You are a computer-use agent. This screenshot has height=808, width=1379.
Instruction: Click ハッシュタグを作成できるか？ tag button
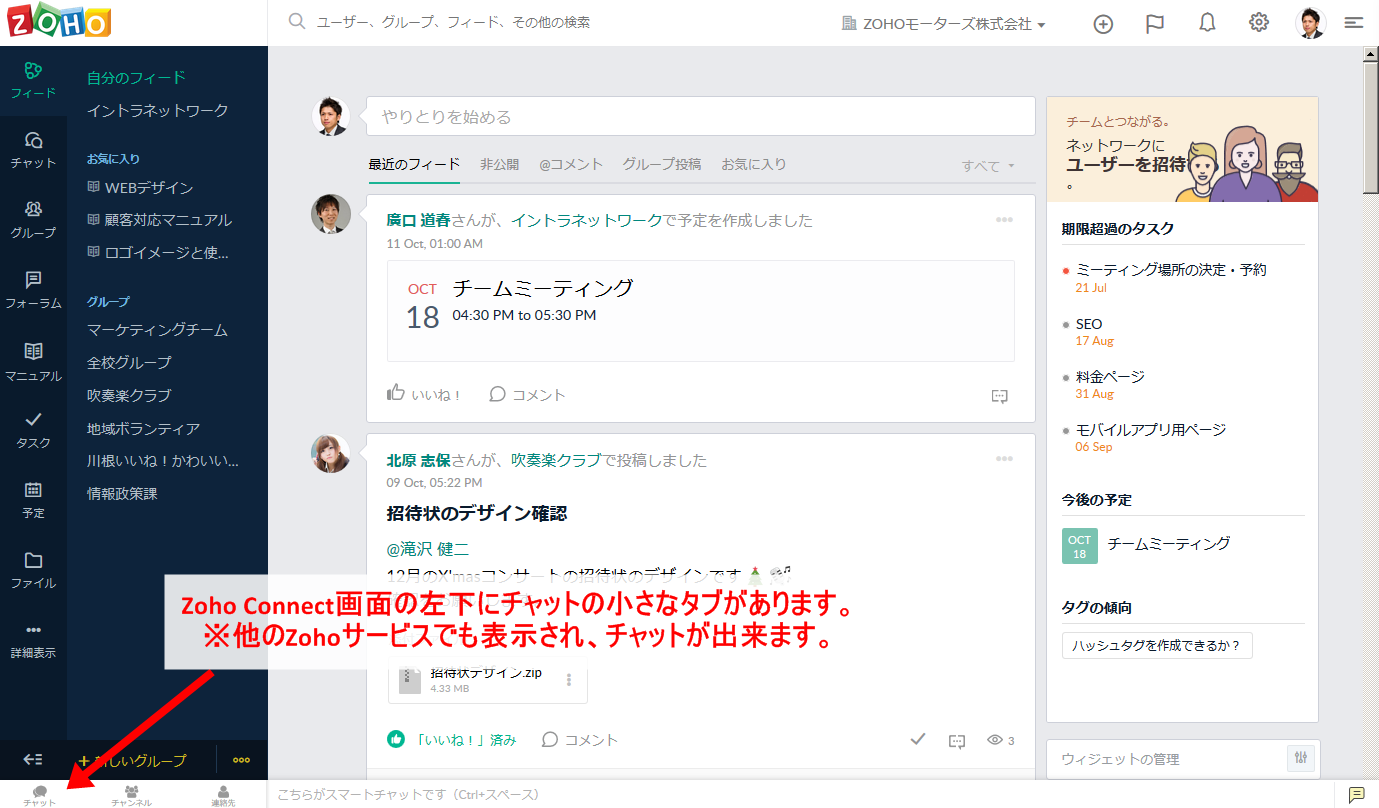[x=1157, y=645]
